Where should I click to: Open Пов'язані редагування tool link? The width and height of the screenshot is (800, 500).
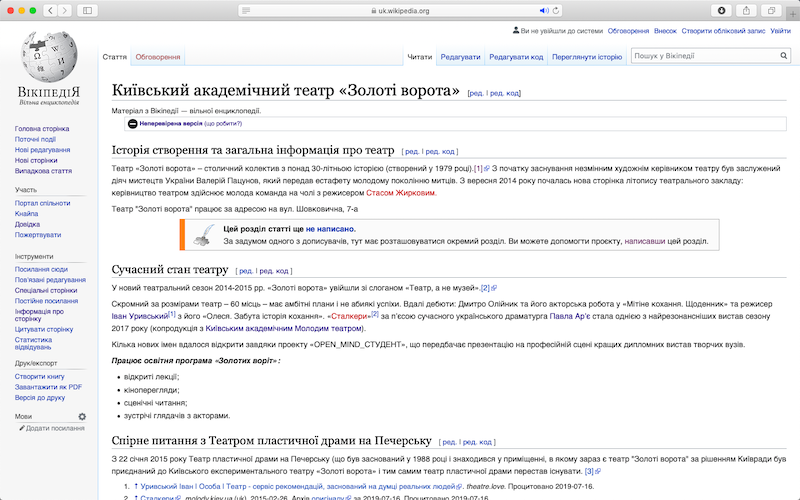pos(50,280)
